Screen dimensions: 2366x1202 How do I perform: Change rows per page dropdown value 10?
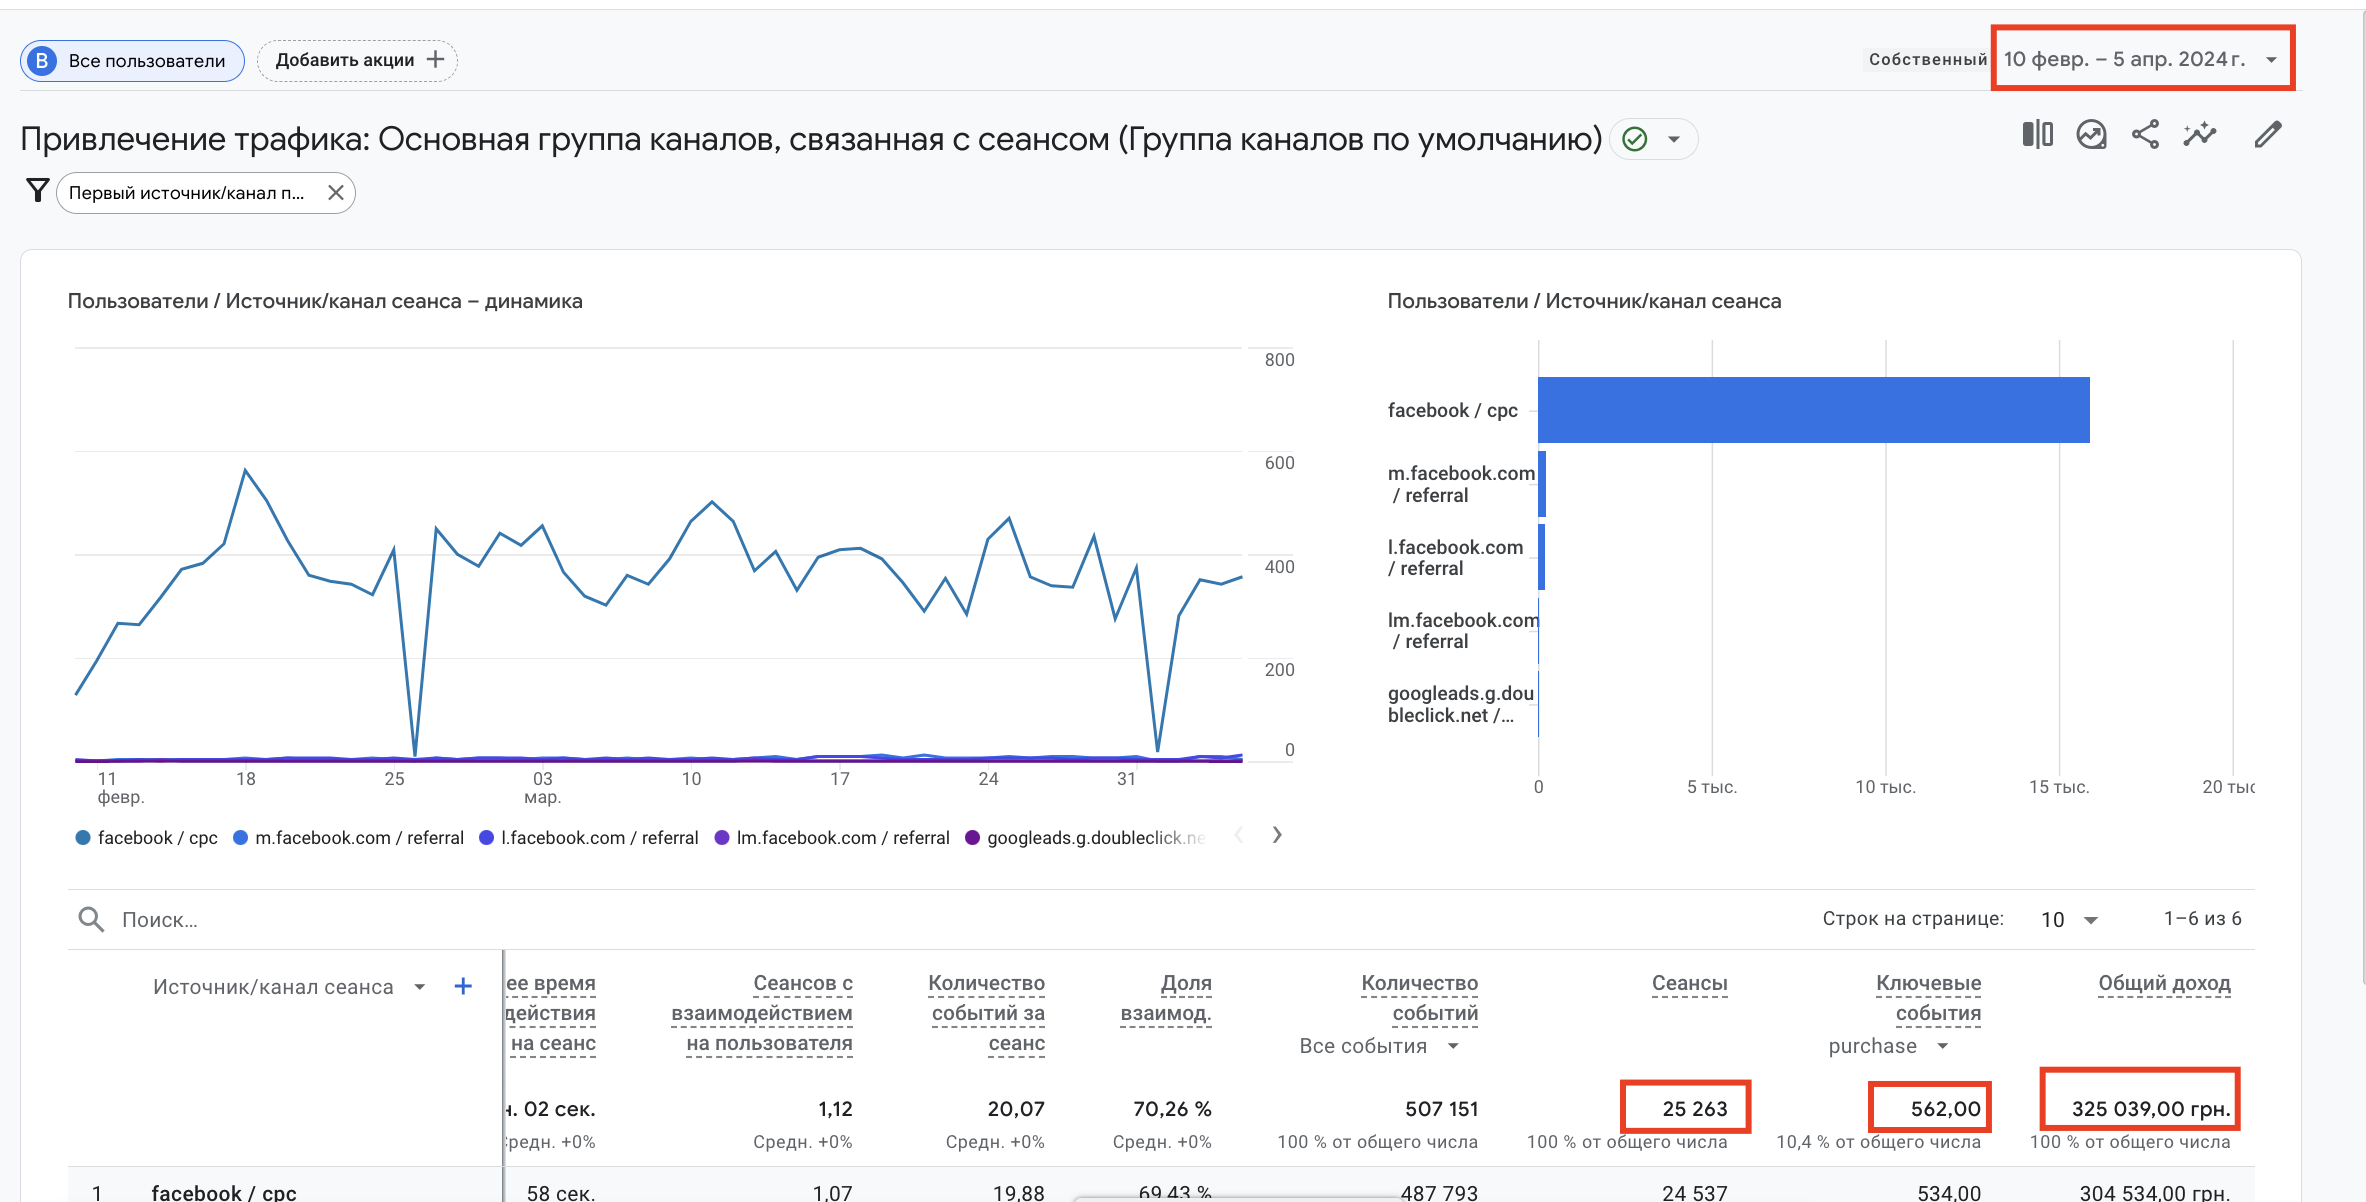pos(2069,920)
